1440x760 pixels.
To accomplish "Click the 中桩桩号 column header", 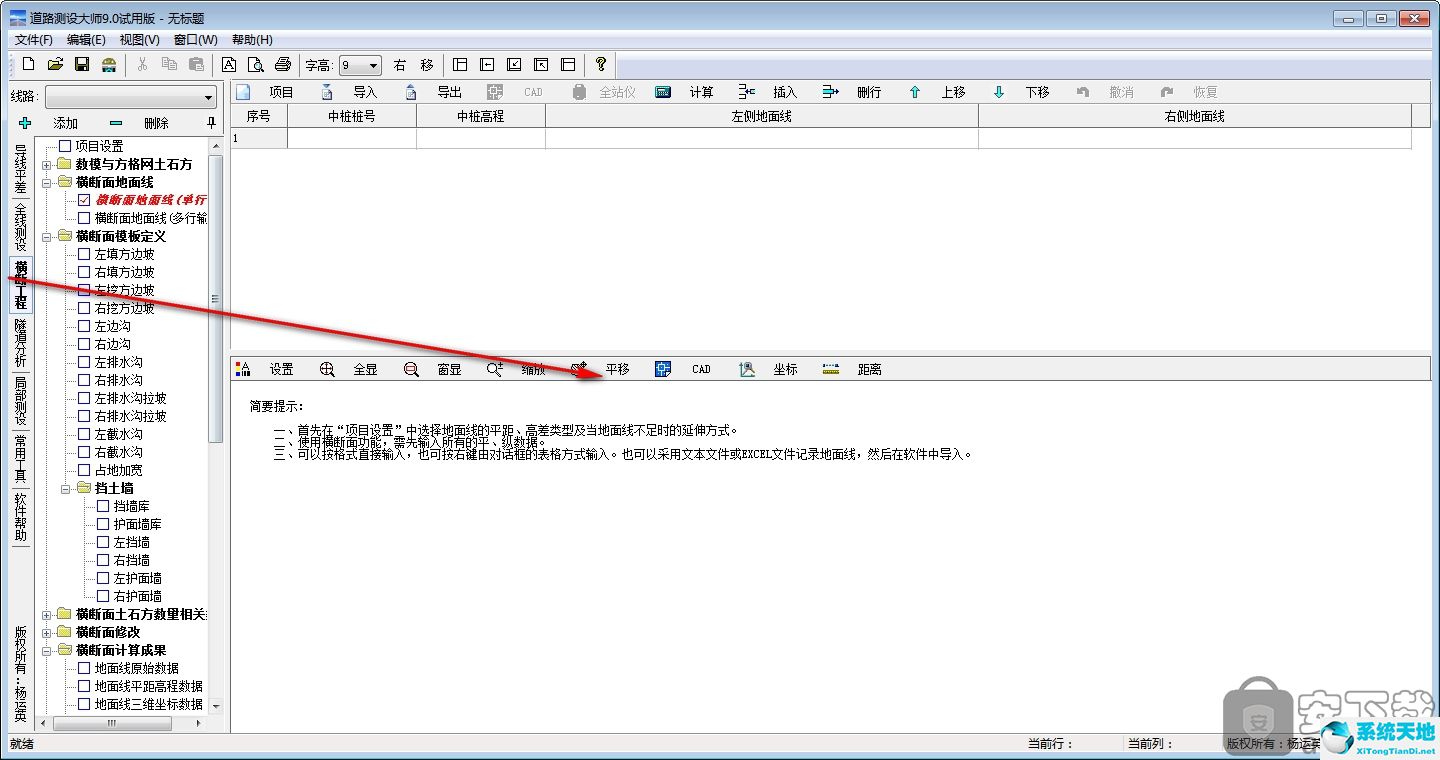I will pyautogui.click(x=352, y=116).
